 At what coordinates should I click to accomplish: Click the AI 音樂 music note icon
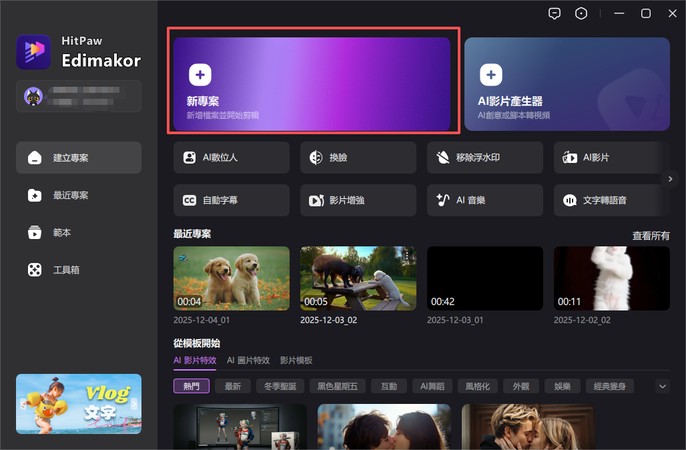coord(443,200)
